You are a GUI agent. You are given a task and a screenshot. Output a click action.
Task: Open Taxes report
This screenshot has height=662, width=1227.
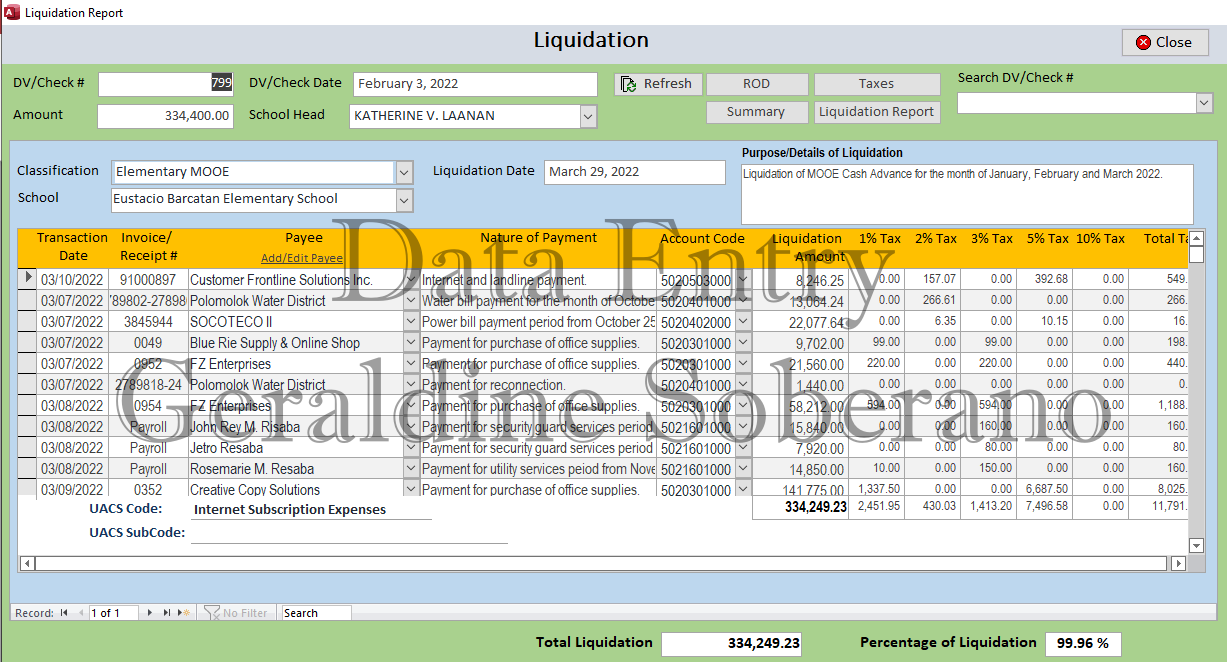[876, 84]
